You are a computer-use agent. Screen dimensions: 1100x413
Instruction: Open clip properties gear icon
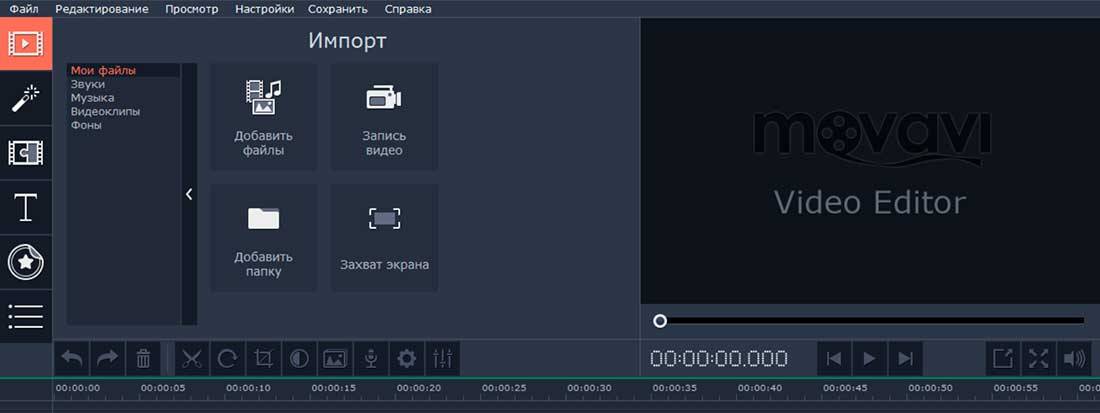point(406,358)
